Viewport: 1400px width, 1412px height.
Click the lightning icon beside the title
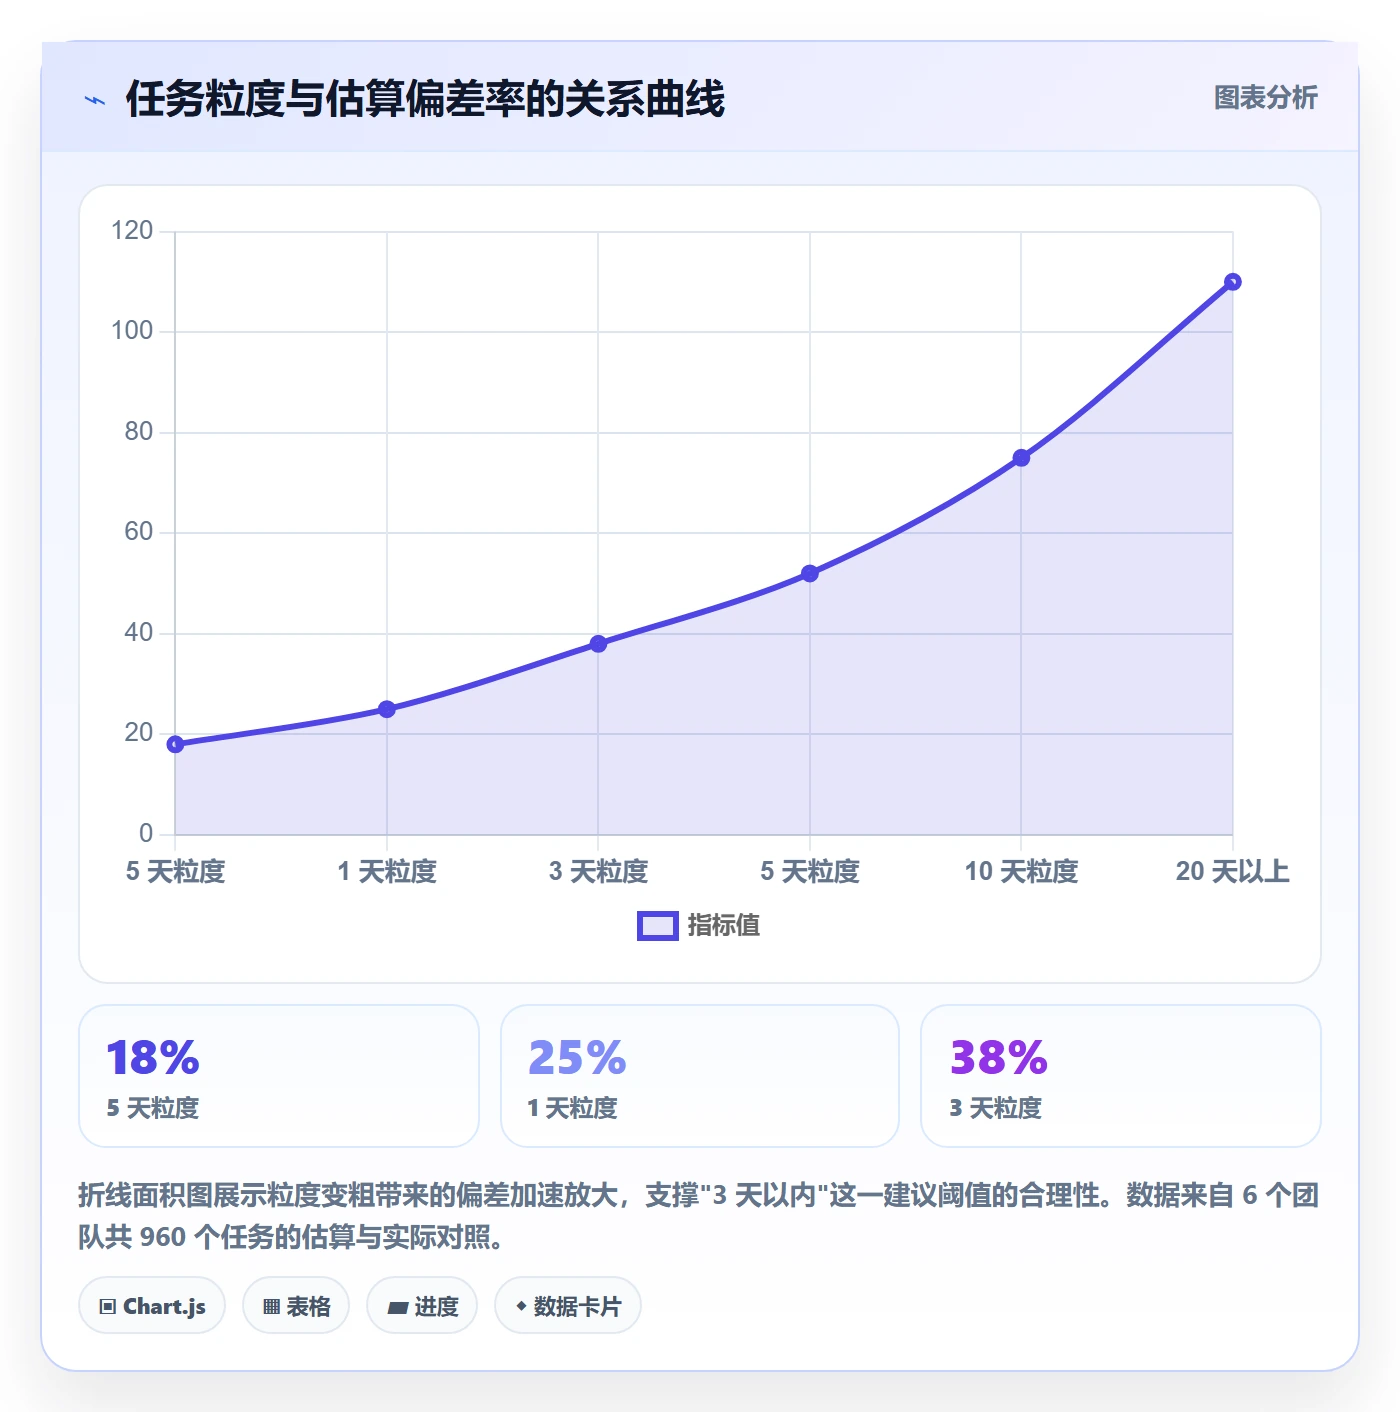point(95,100)
